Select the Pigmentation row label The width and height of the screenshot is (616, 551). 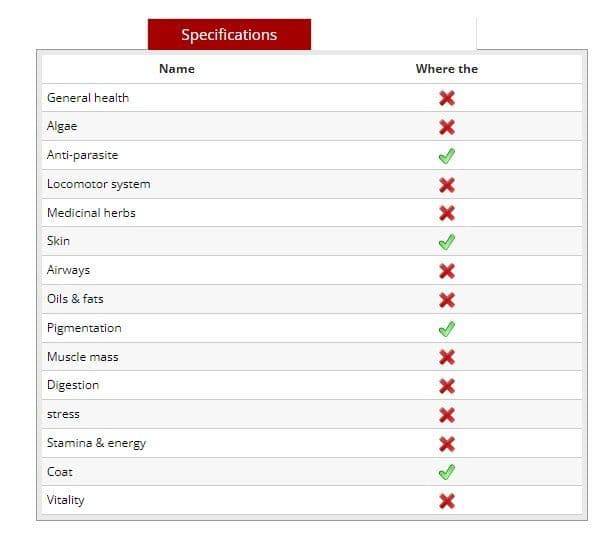pos(84,328)
